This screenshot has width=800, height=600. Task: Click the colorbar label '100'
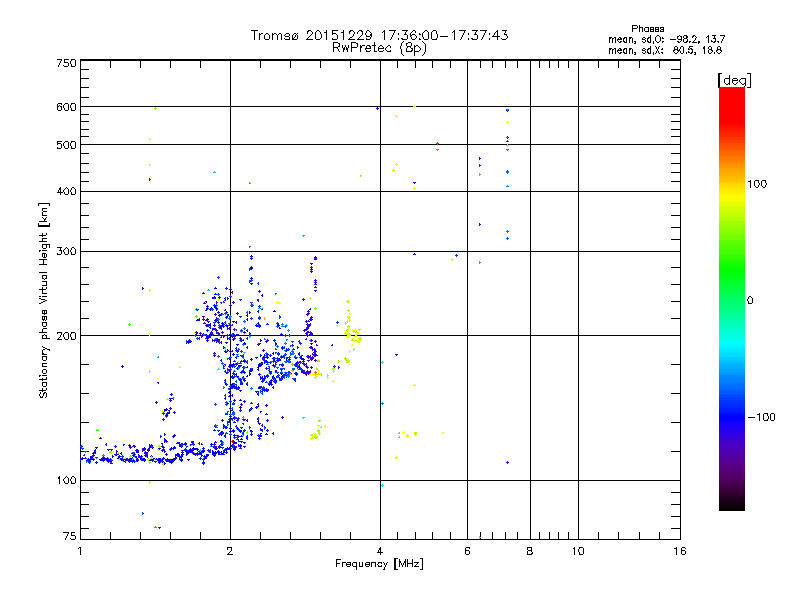tap(757, 184)
